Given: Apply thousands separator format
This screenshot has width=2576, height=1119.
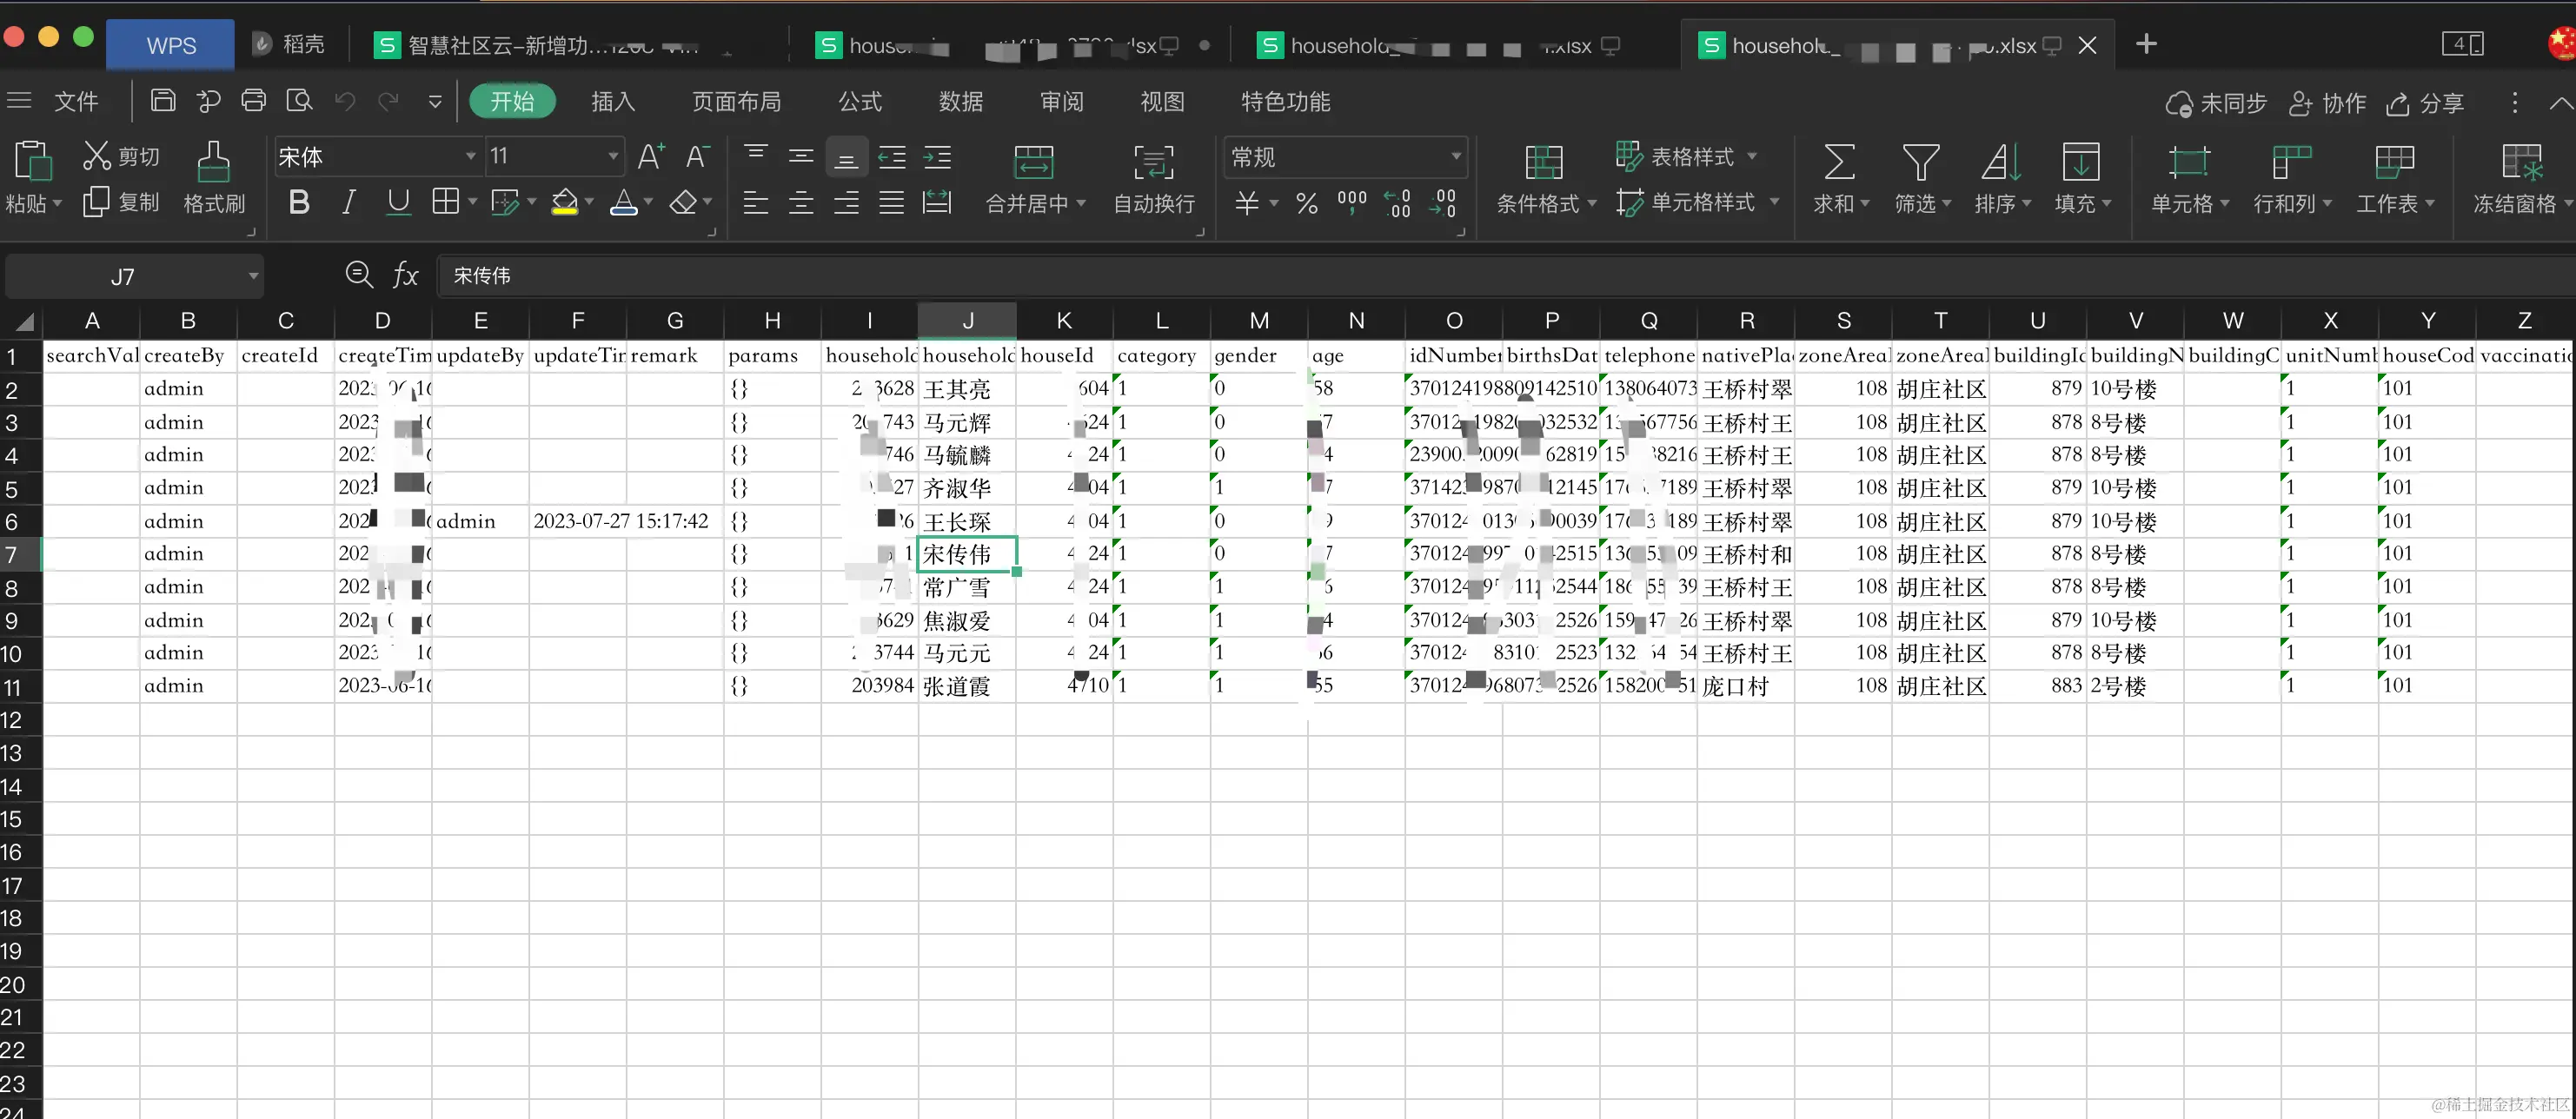Looking at the screenshot, I should [x=1352, y=203].
